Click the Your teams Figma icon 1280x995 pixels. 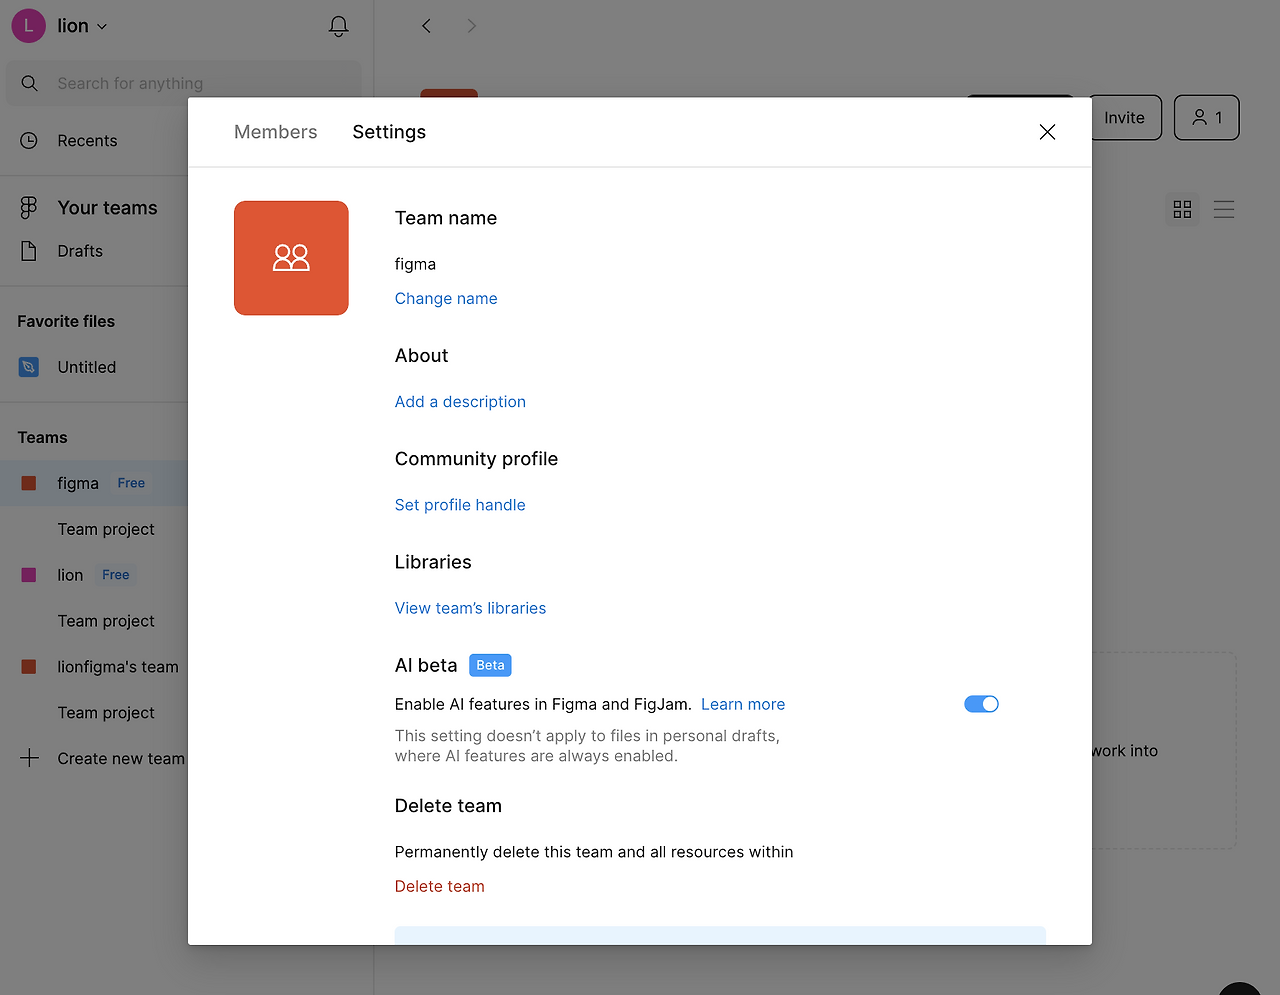pyautogui.click(x=29, y=208)
